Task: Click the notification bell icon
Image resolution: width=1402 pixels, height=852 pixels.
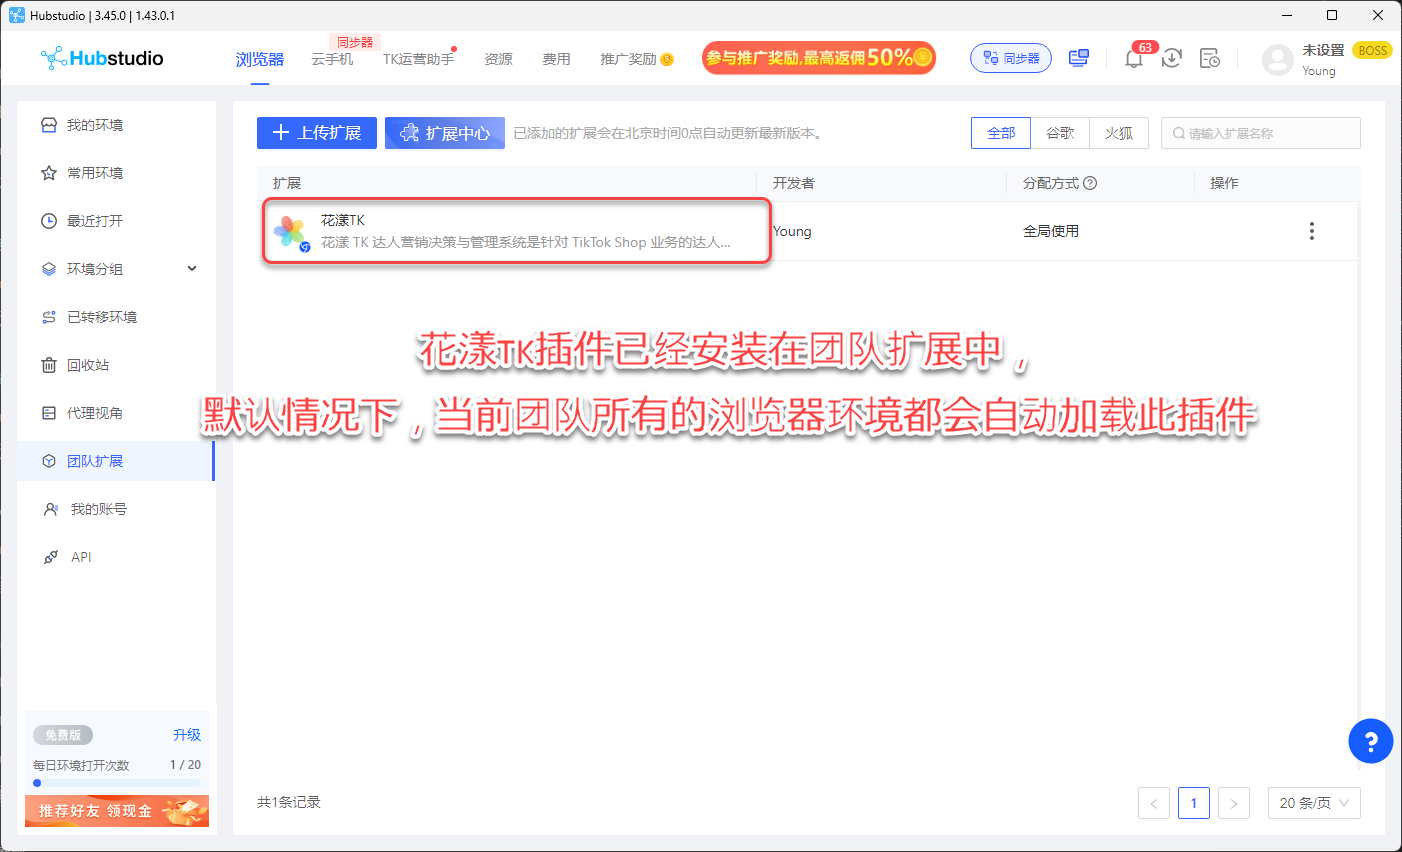Action: pyautogui.click(x=1133, y=59)
